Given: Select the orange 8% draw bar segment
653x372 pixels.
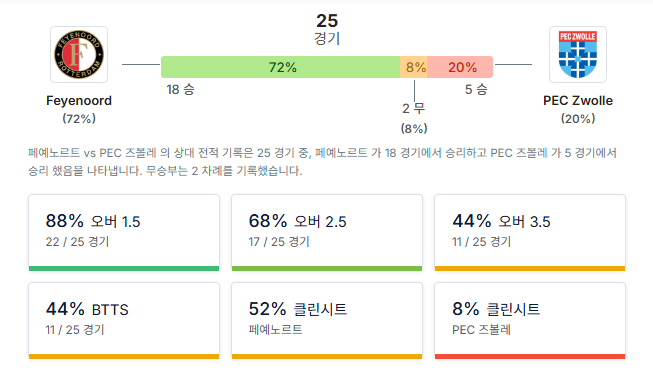Looking at the screenshot, I should (x=414, y=67).
